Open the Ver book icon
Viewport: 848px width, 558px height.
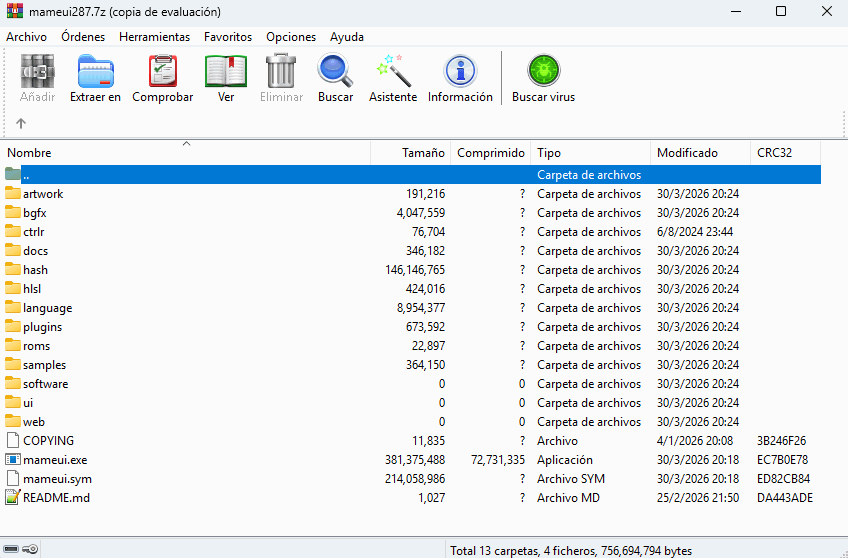[226, 71]
